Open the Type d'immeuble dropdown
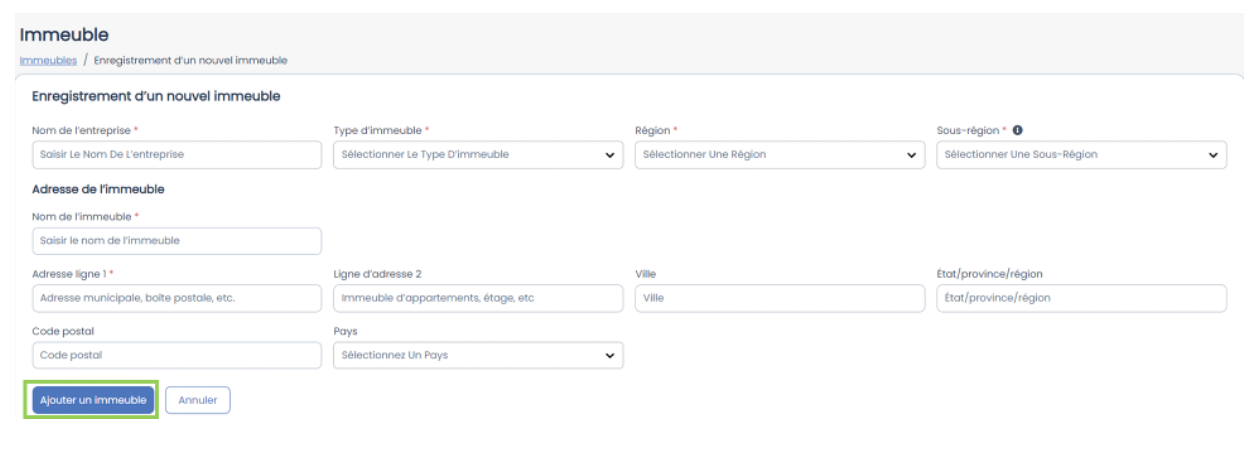Viewport: 1257px width, 460px height. [478, 155]
